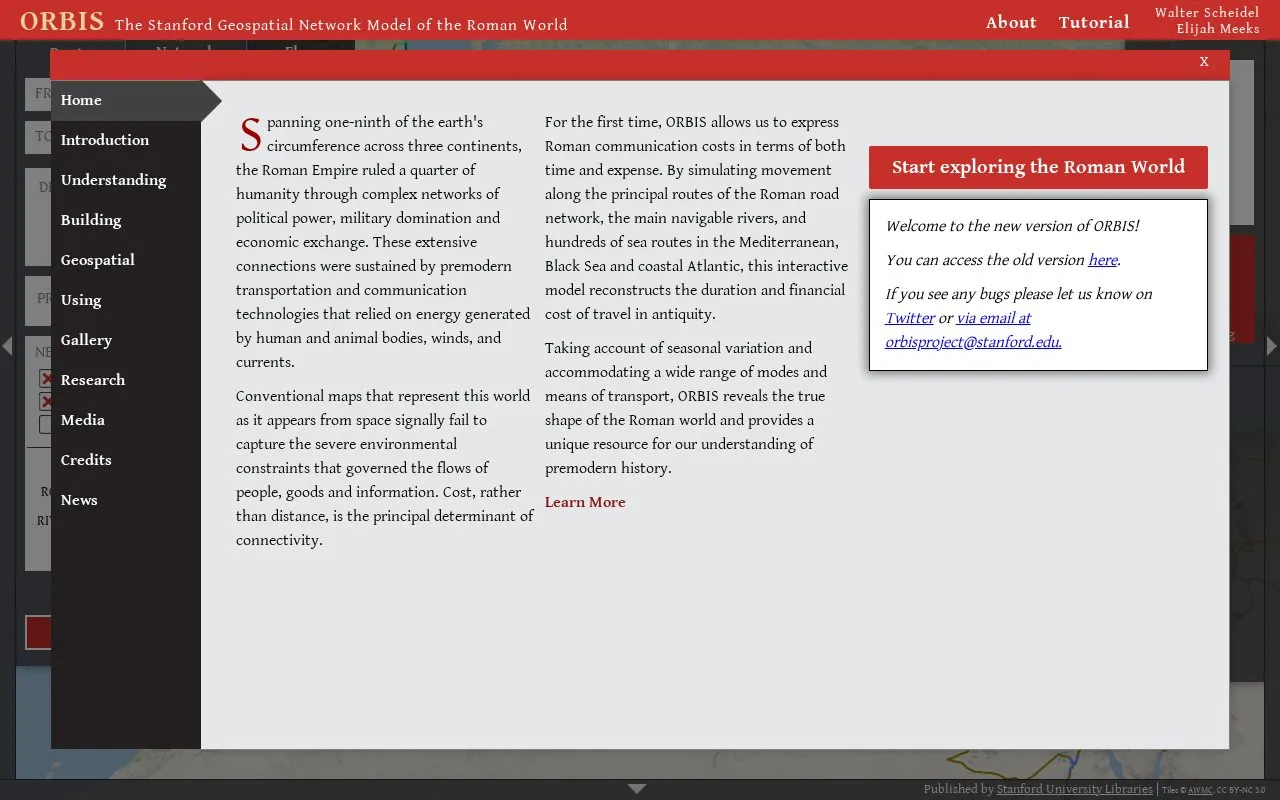Open the News section
1280x800 pixels.
pos(126,500)
